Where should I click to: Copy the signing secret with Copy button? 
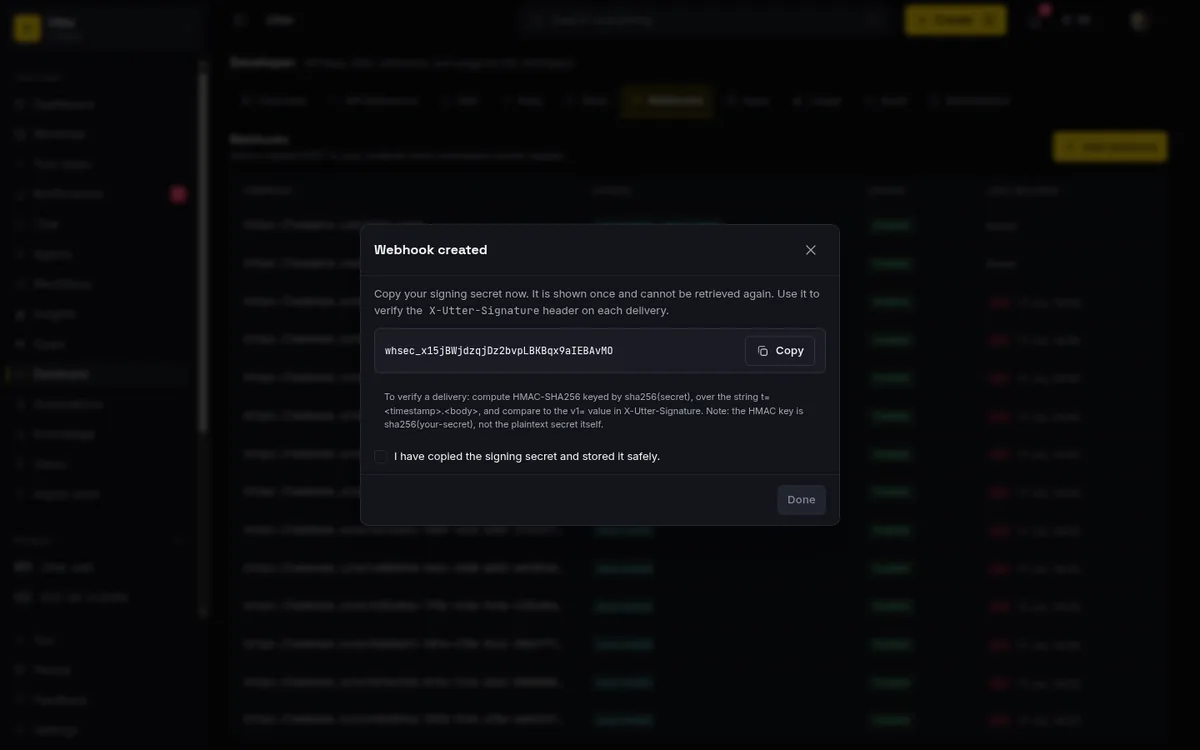tap(780, 351)
